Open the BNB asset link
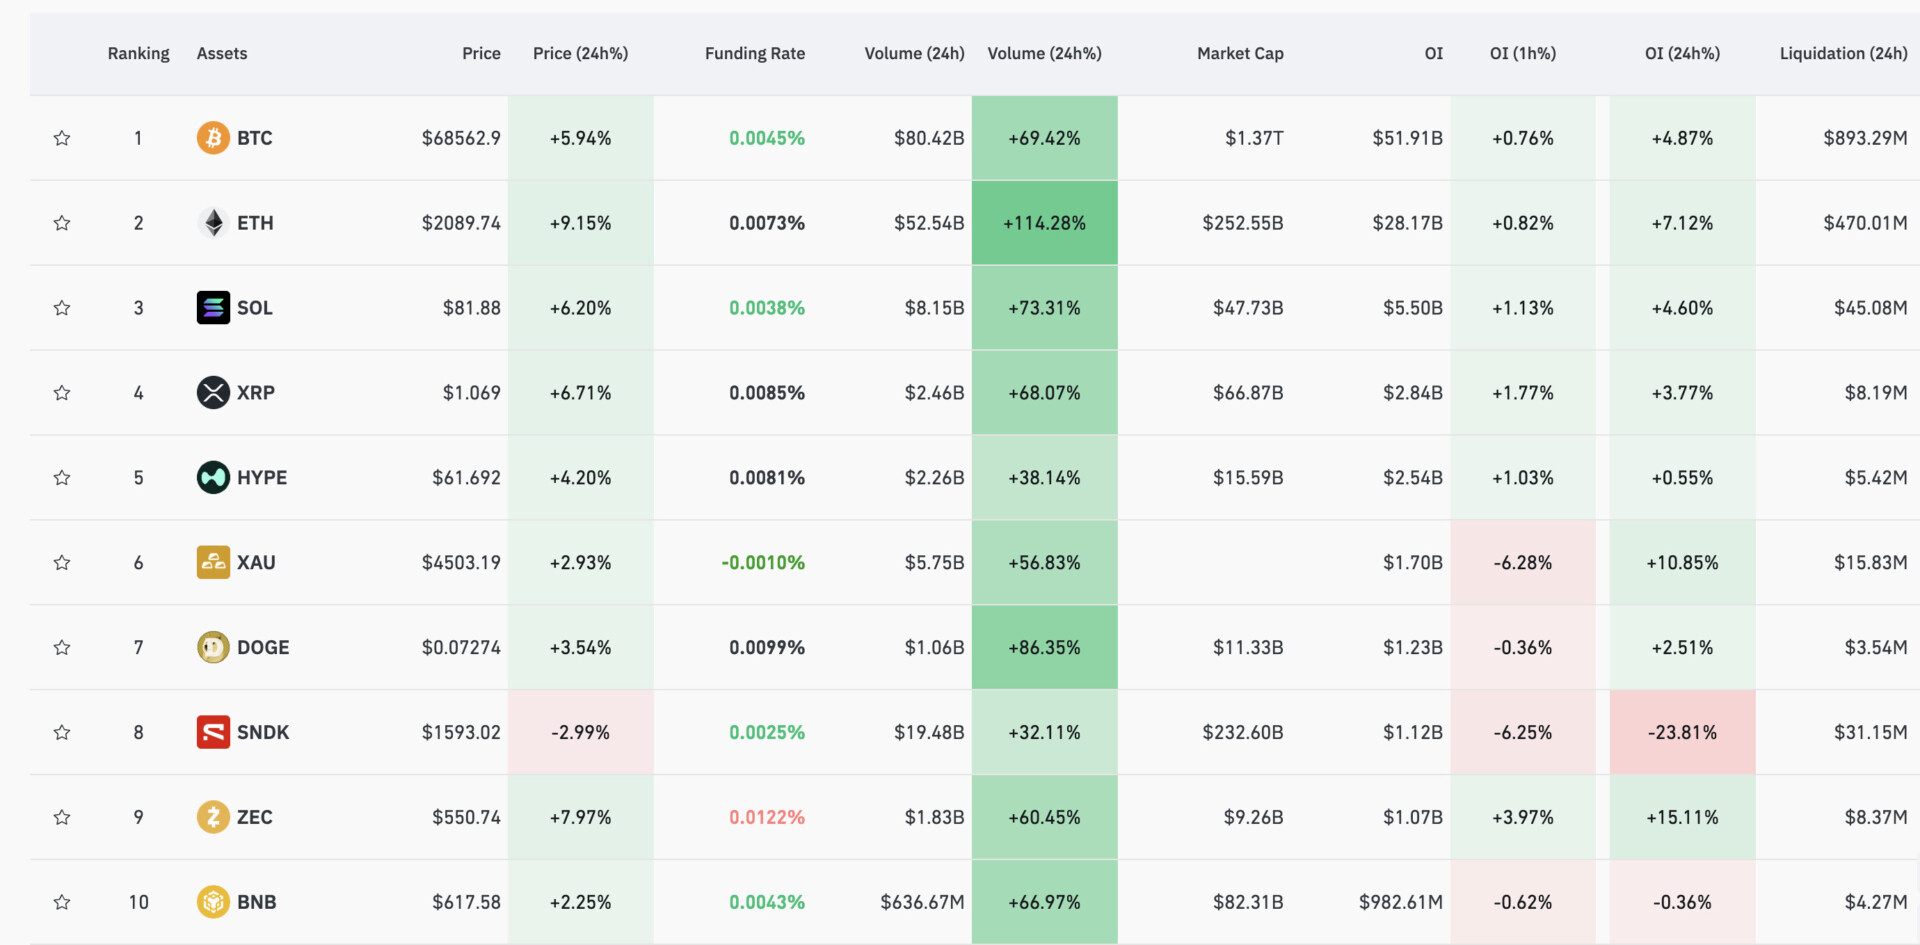This screenshot has width=1920, height=945. click(x=256, y=902)
